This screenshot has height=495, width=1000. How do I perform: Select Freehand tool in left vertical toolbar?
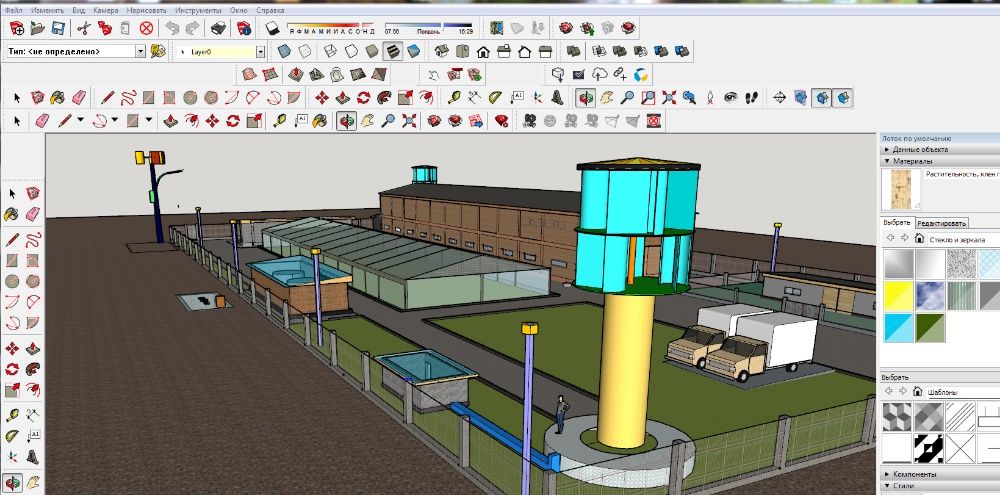[x=33, y=240]
